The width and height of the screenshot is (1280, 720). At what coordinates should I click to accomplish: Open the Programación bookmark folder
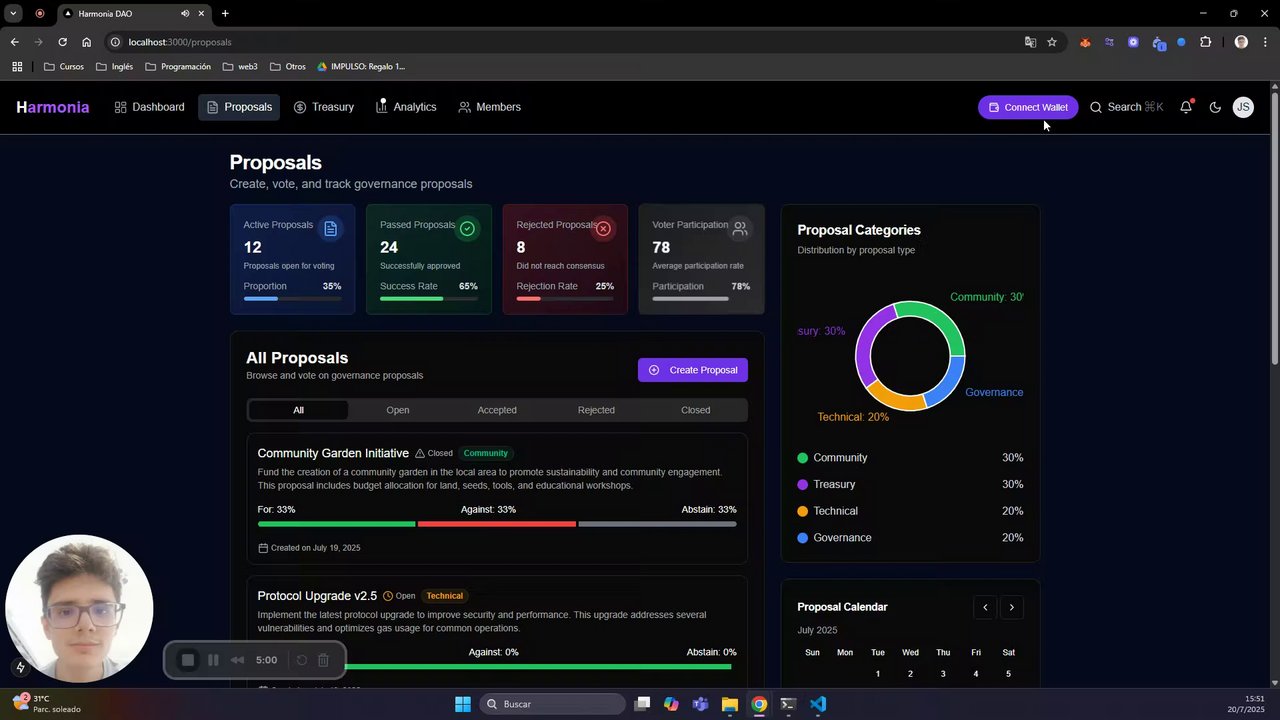click(178, 67)
